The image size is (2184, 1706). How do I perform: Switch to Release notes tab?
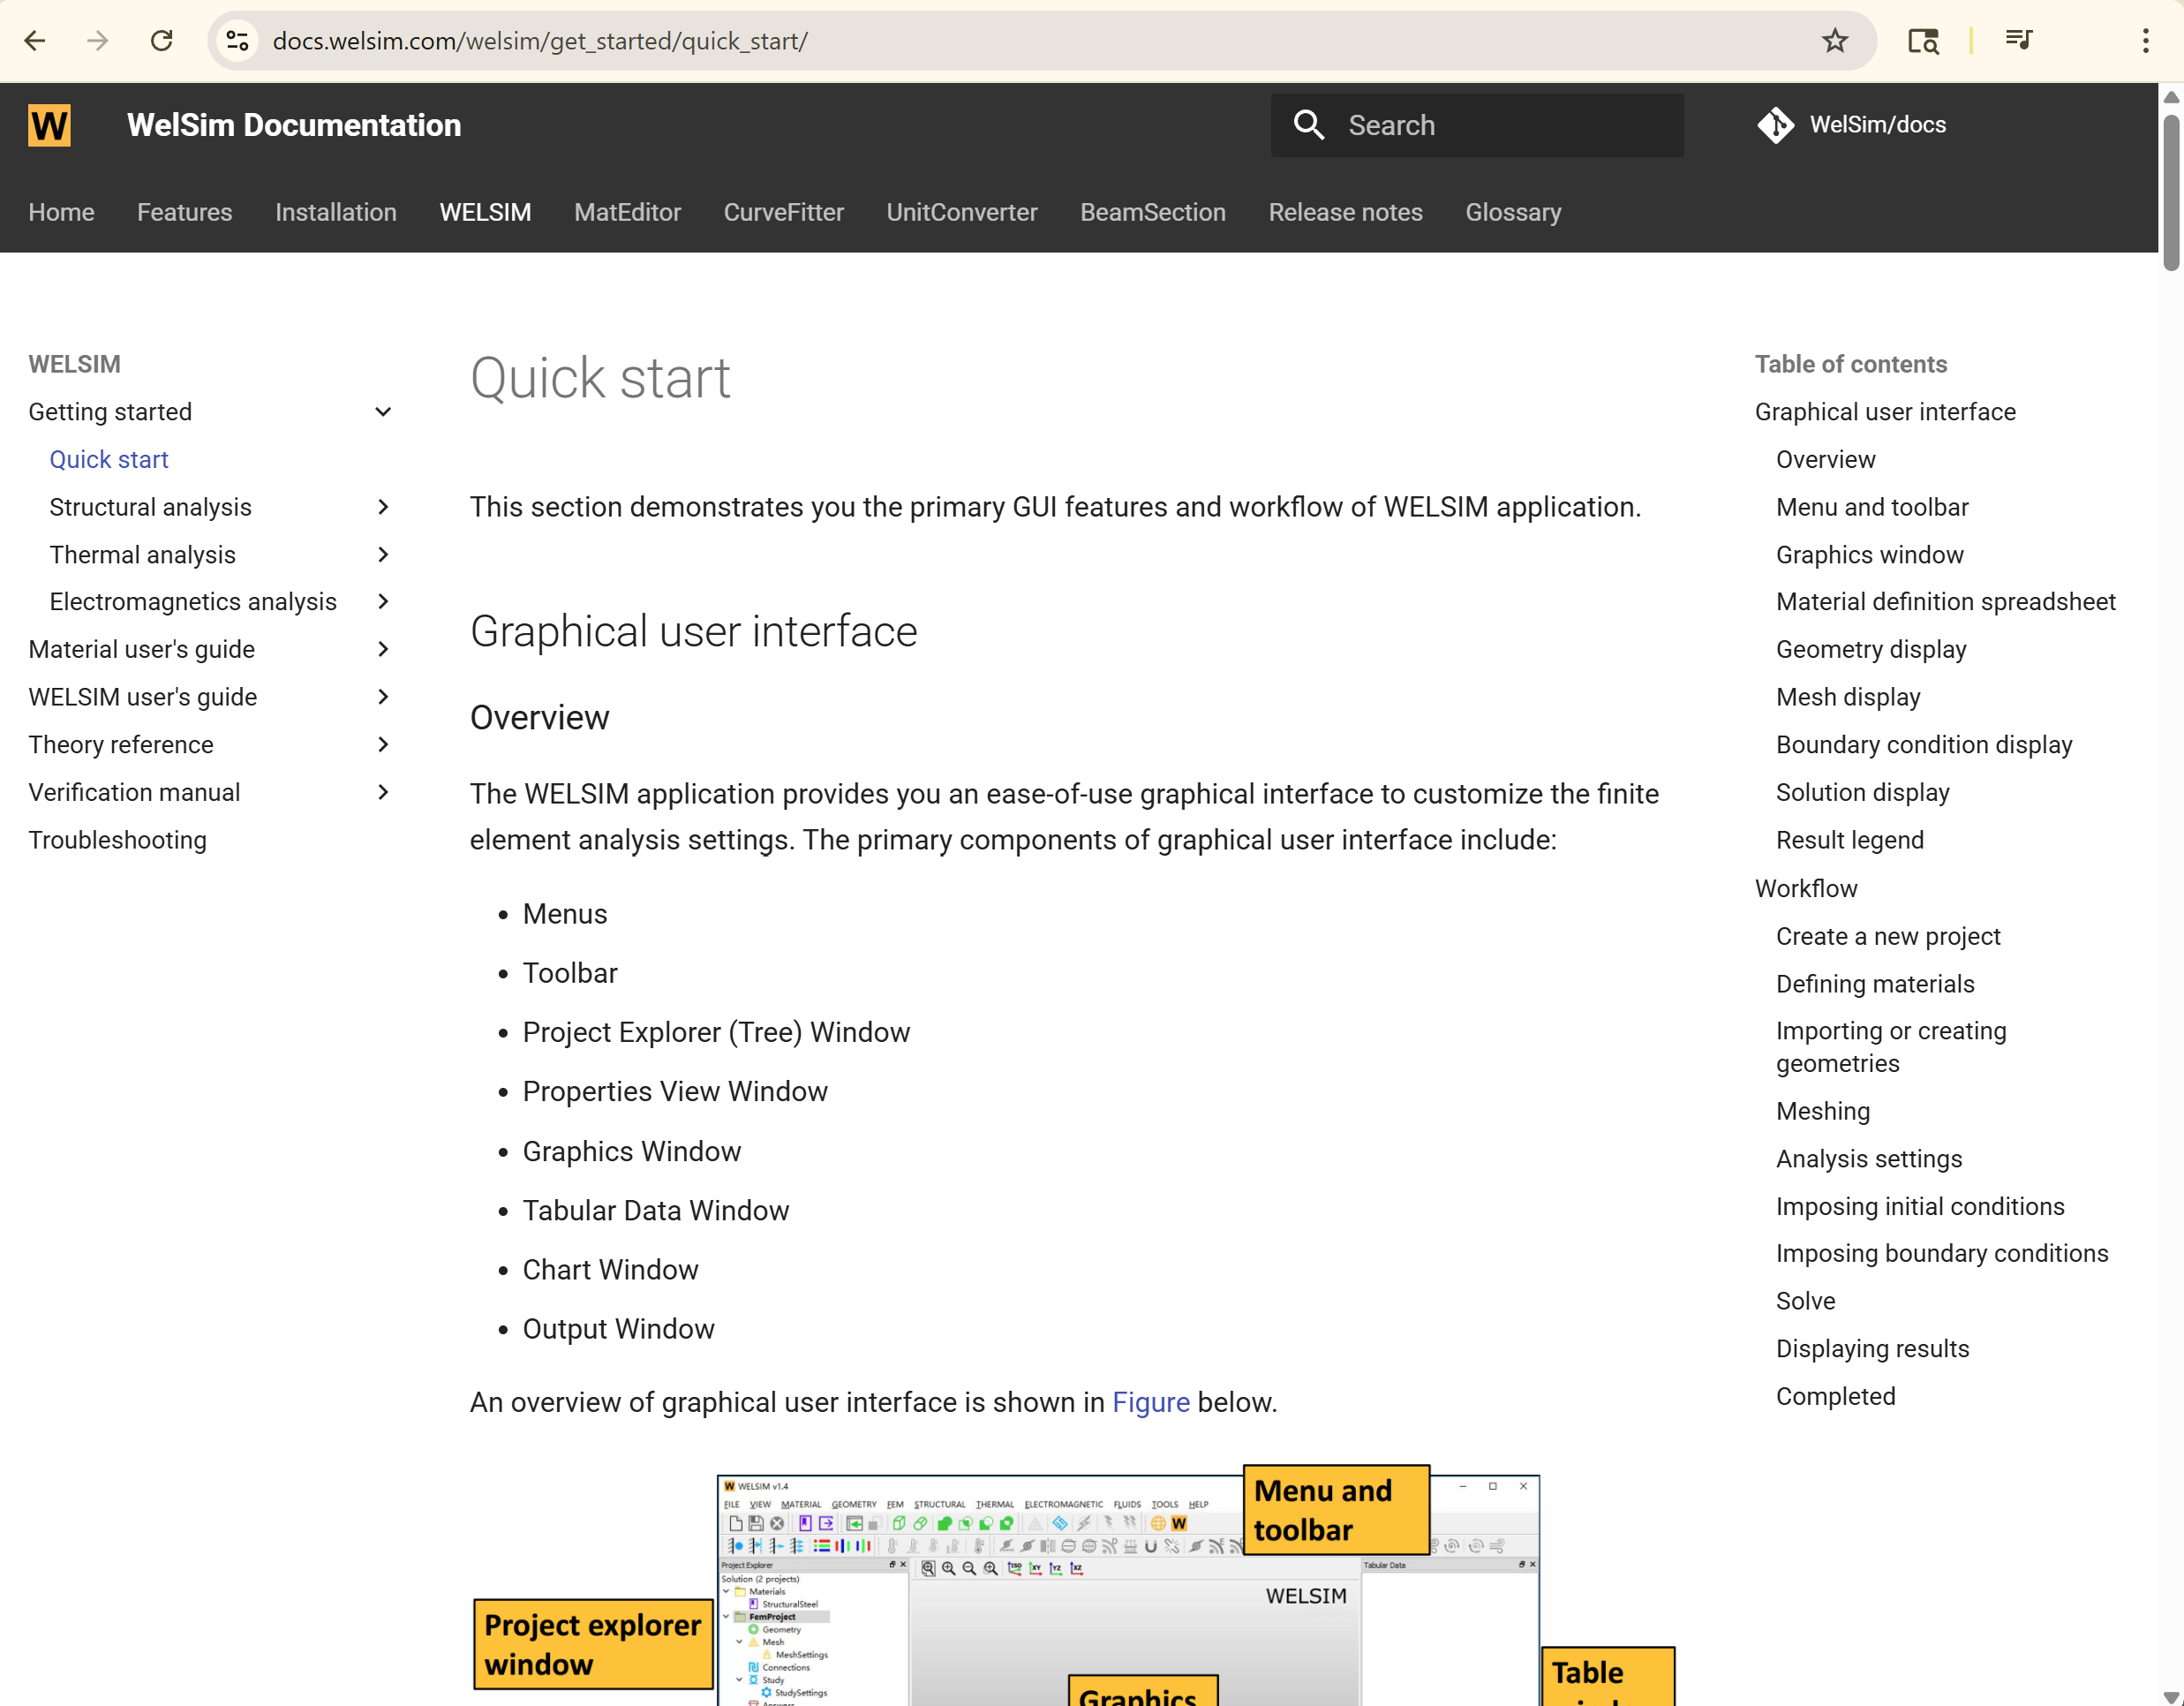coord(1345,213)
